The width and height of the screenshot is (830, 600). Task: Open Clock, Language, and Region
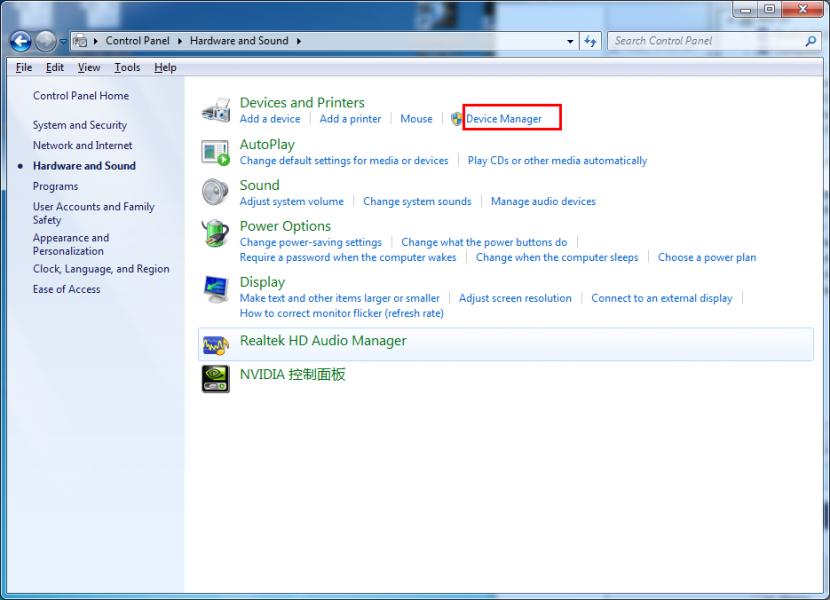click(101, 269)
